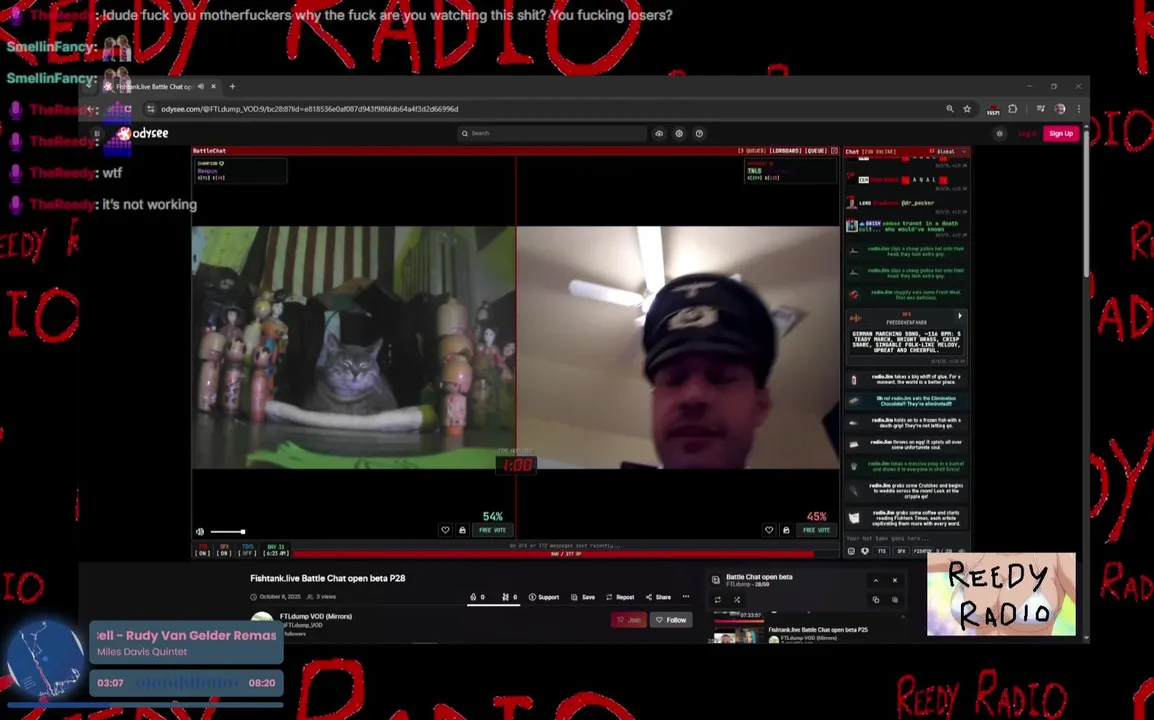Screen dimensions: 1154x720
Task: Select SFX button under chat input
Action: coord(901,551)
